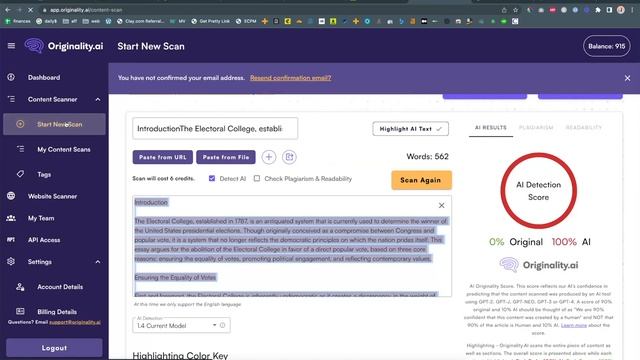Switch to the Readability tab
This screenshot has width=640, height=360.
(x=584, y=128)
